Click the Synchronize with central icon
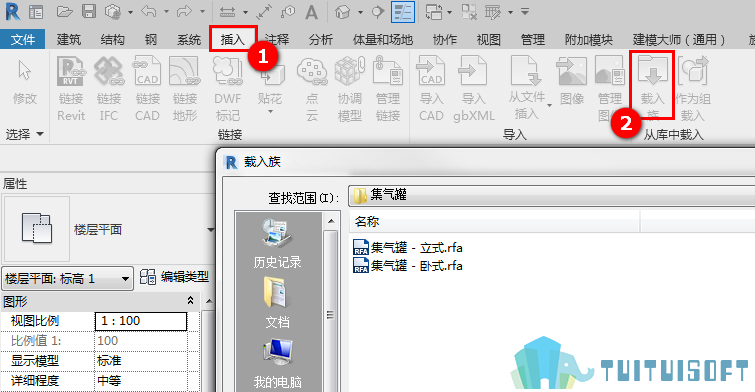 click(x=113, y=12)
